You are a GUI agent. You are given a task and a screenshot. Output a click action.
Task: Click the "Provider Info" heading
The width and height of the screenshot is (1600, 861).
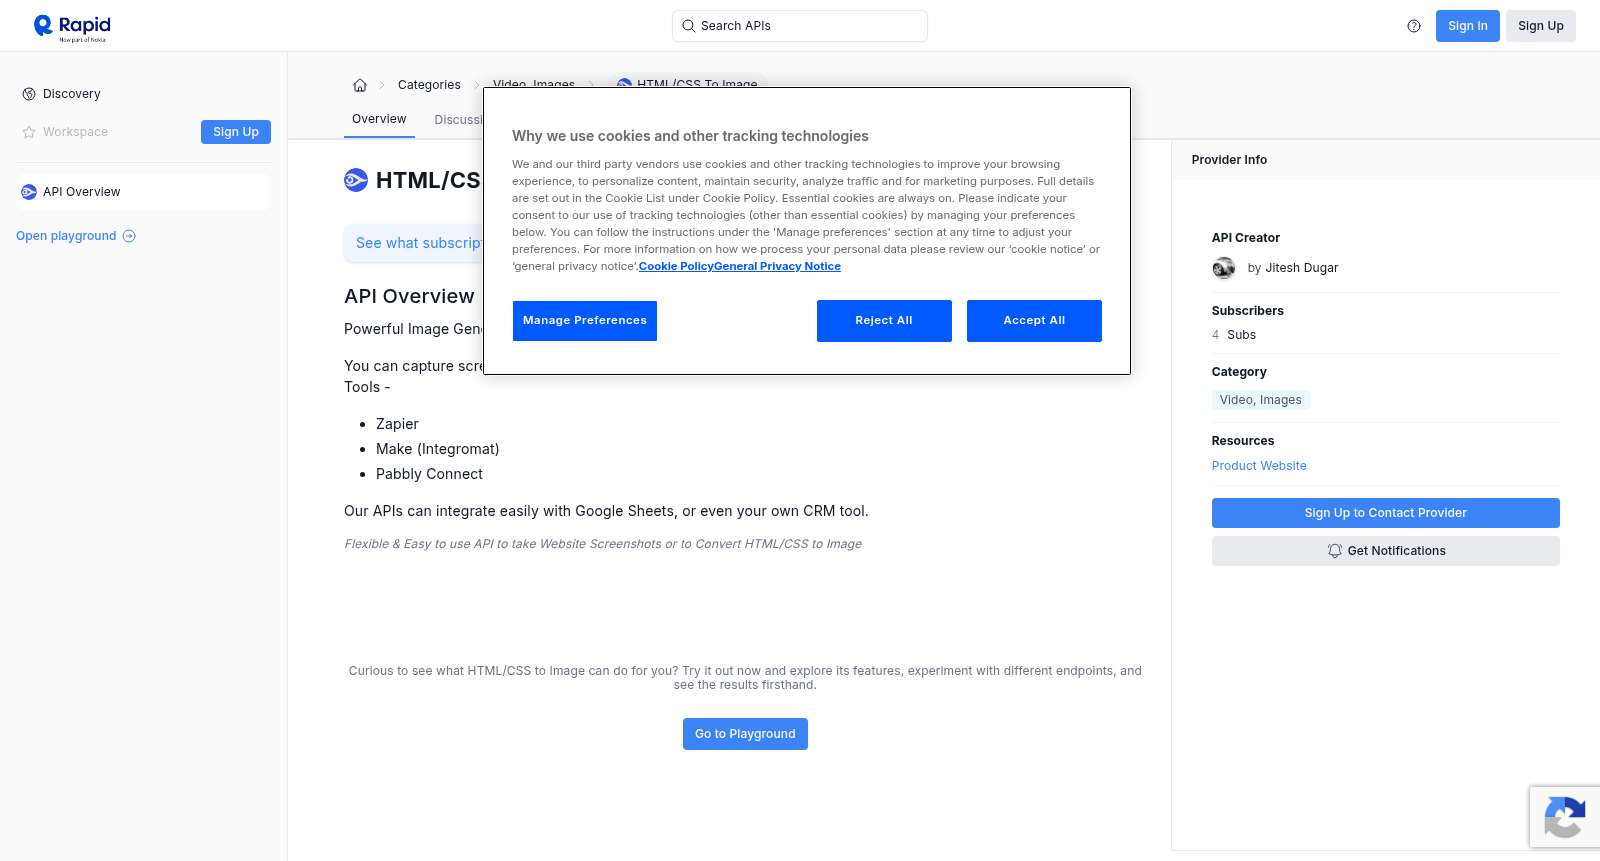pyautogui.click(x=1229, y=160)
